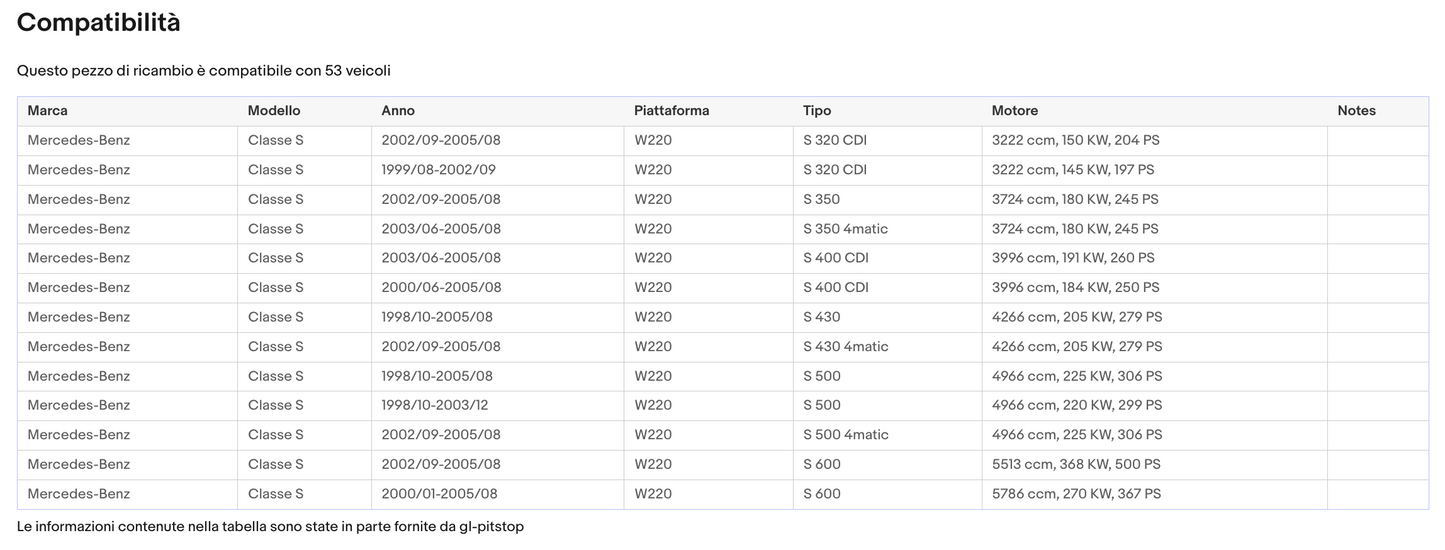Click the Piattaforma column header
This screenshot has height=550, width=1445.
pos(671,111)
